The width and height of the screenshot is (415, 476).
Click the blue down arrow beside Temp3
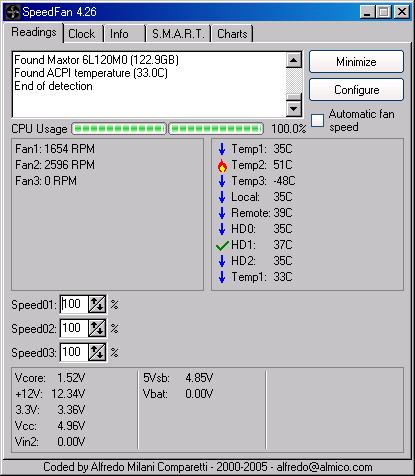coord(222,181)
